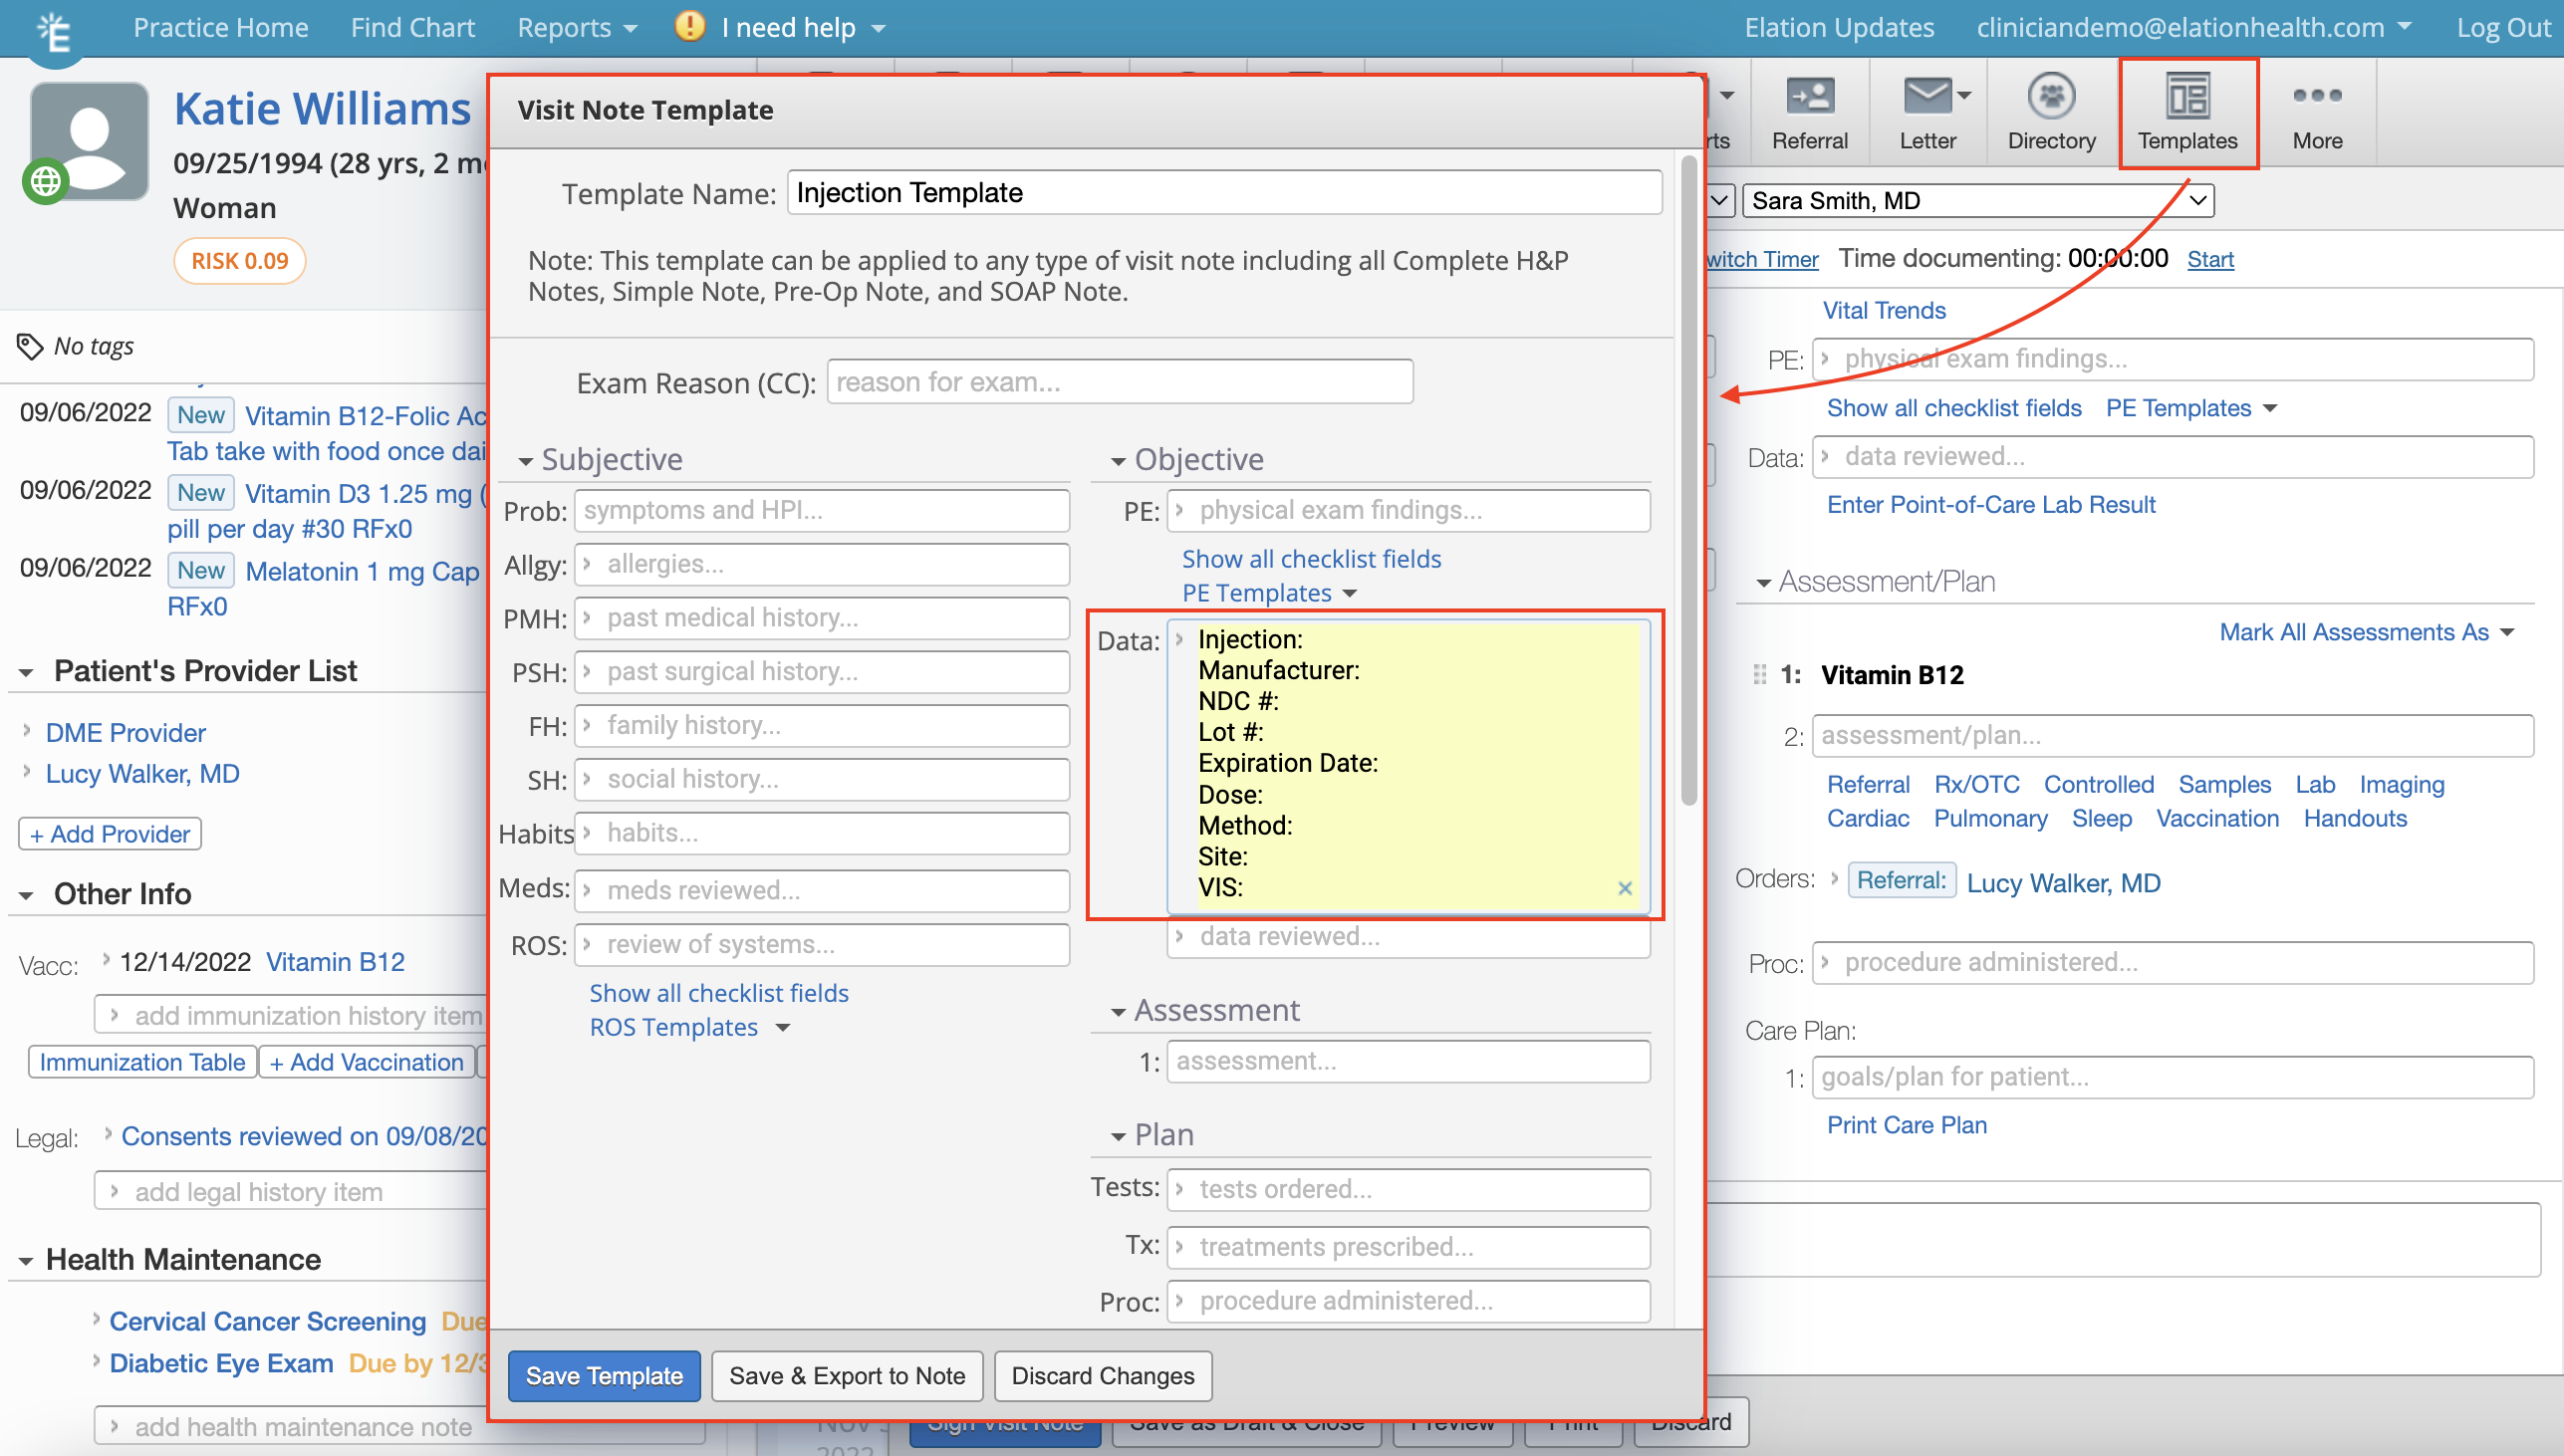Click the Save Template button

point(603,1376)
